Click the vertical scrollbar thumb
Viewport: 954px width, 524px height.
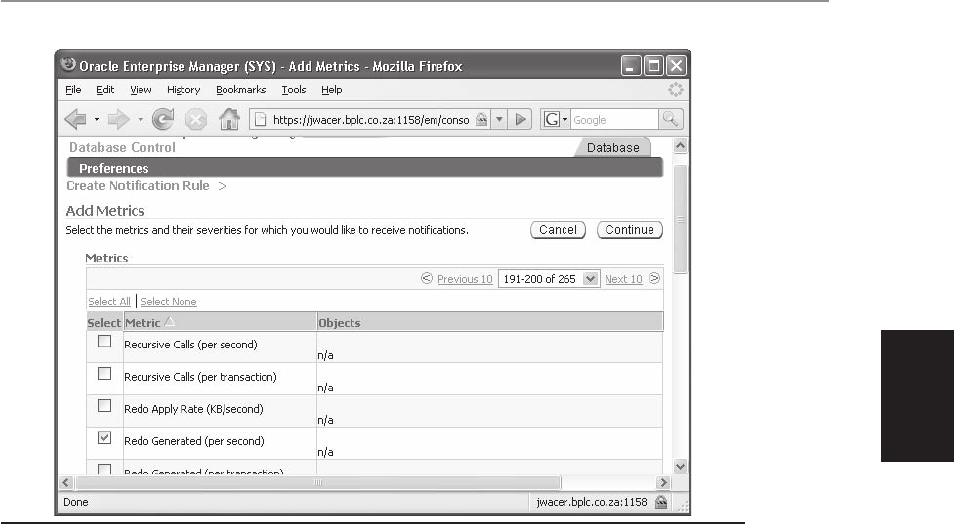tap(680, 219)
